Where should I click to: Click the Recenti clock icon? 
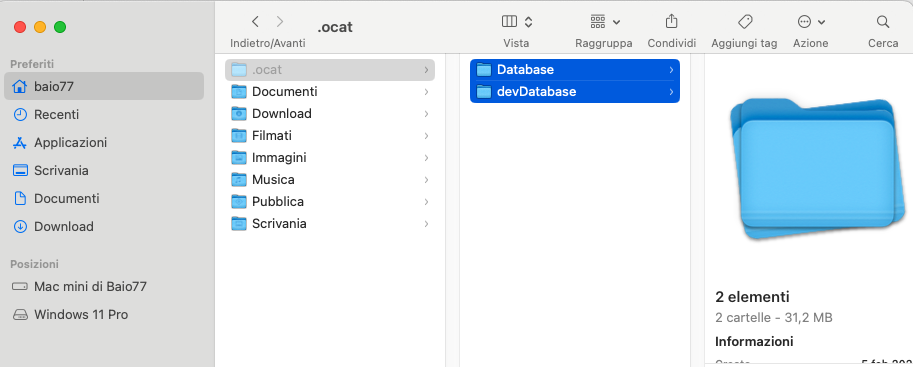tap(20, 114)
